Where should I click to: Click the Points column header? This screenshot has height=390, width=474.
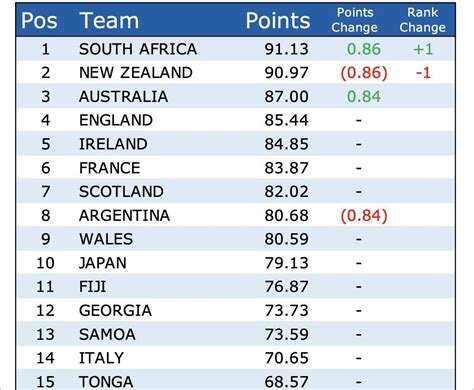coord(278,21)
